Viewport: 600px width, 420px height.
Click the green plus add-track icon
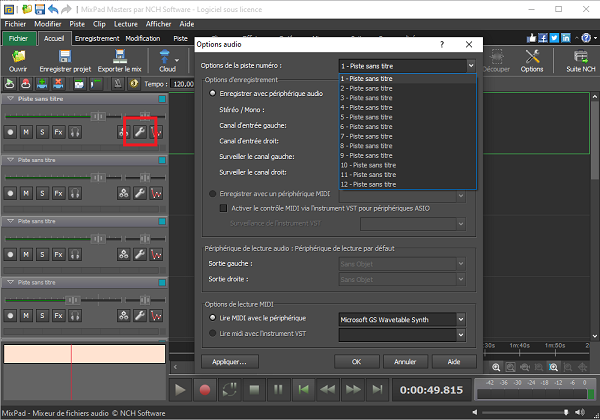(x=42, y=83)
